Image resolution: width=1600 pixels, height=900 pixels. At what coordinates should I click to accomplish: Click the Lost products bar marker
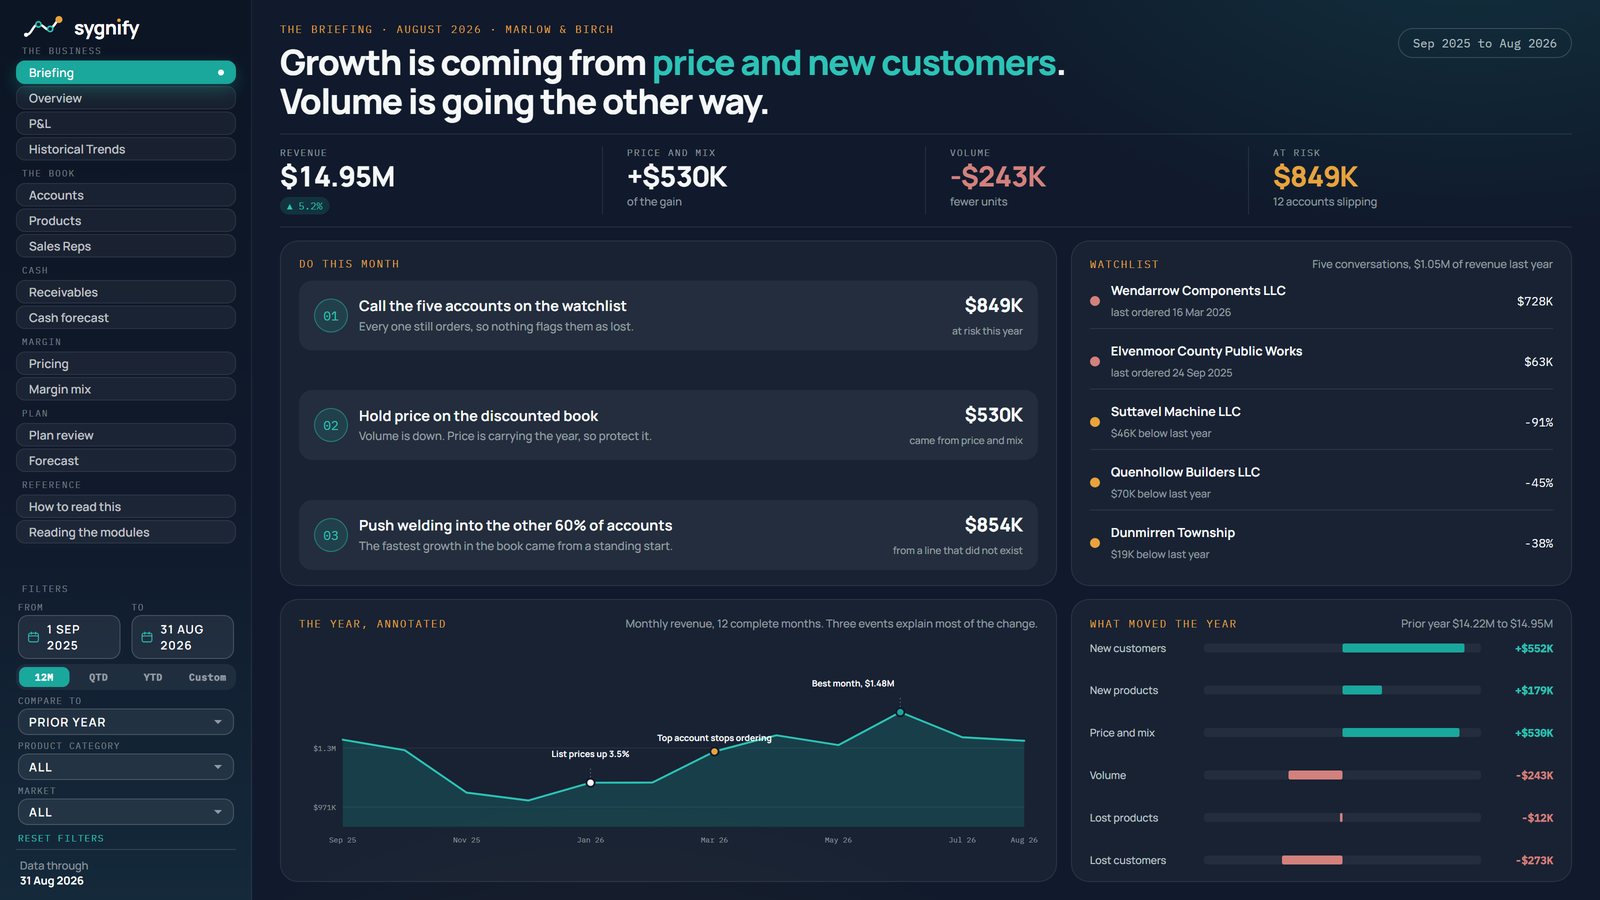(x=1341, y=818)
